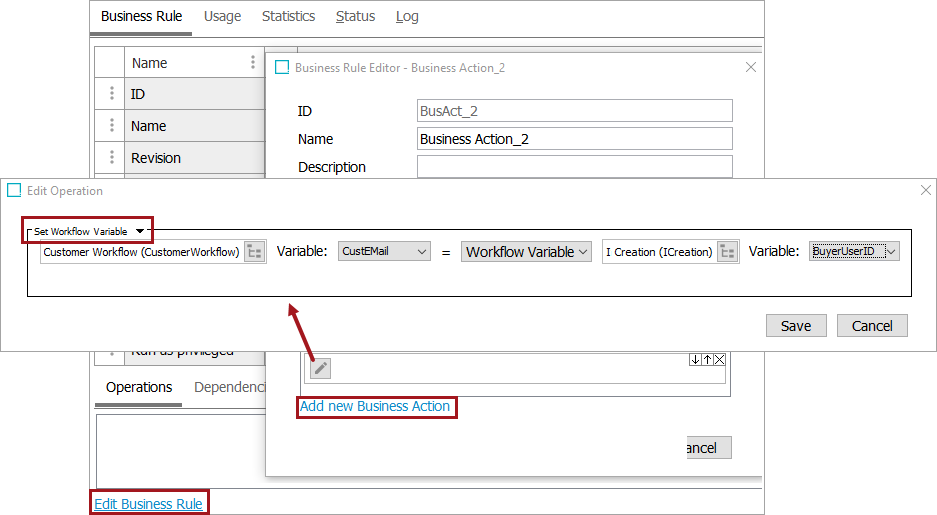Click the Description field in the Business Rule Editor
The height and width of the screenshot is (515, 937).
(x=574, y=167)
